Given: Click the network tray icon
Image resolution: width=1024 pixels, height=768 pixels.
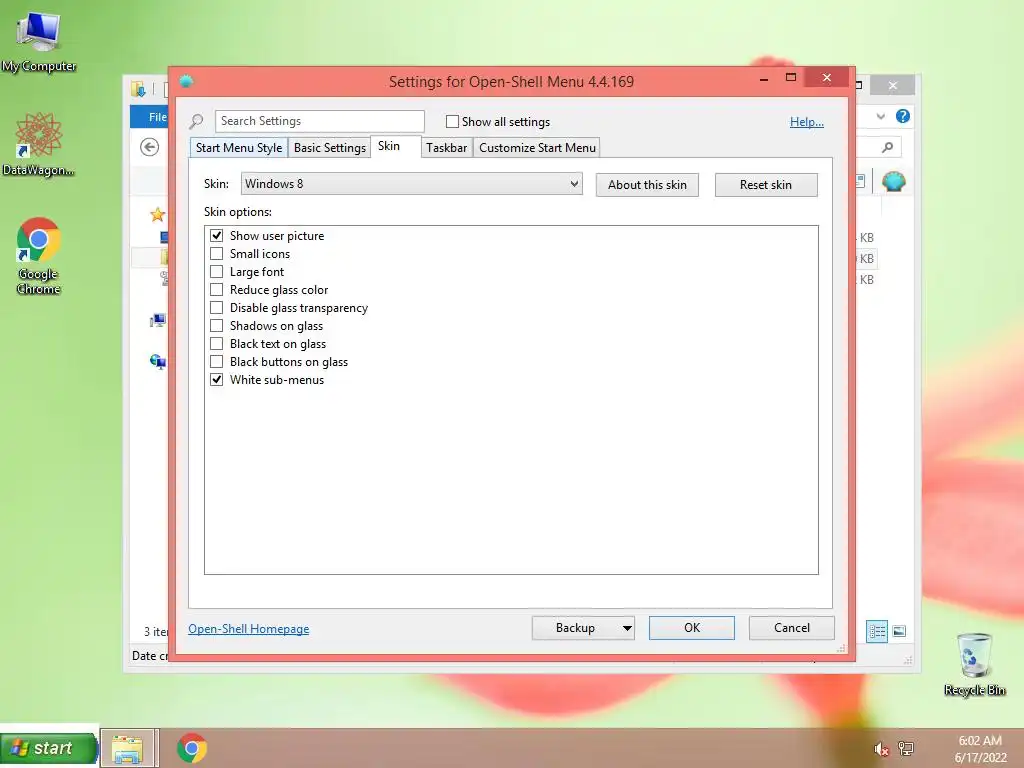Looking at the screenshot, I should [906, 748].
